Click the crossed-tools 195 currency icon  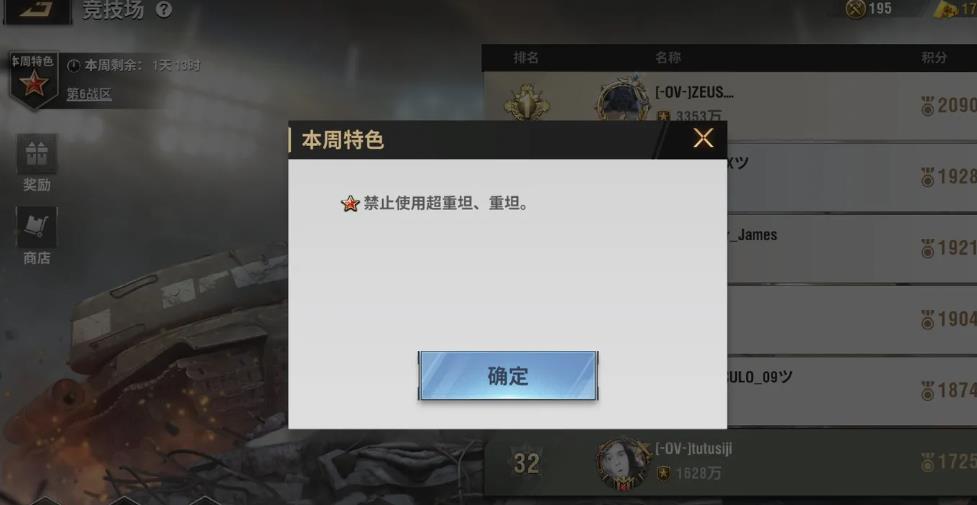856,9
